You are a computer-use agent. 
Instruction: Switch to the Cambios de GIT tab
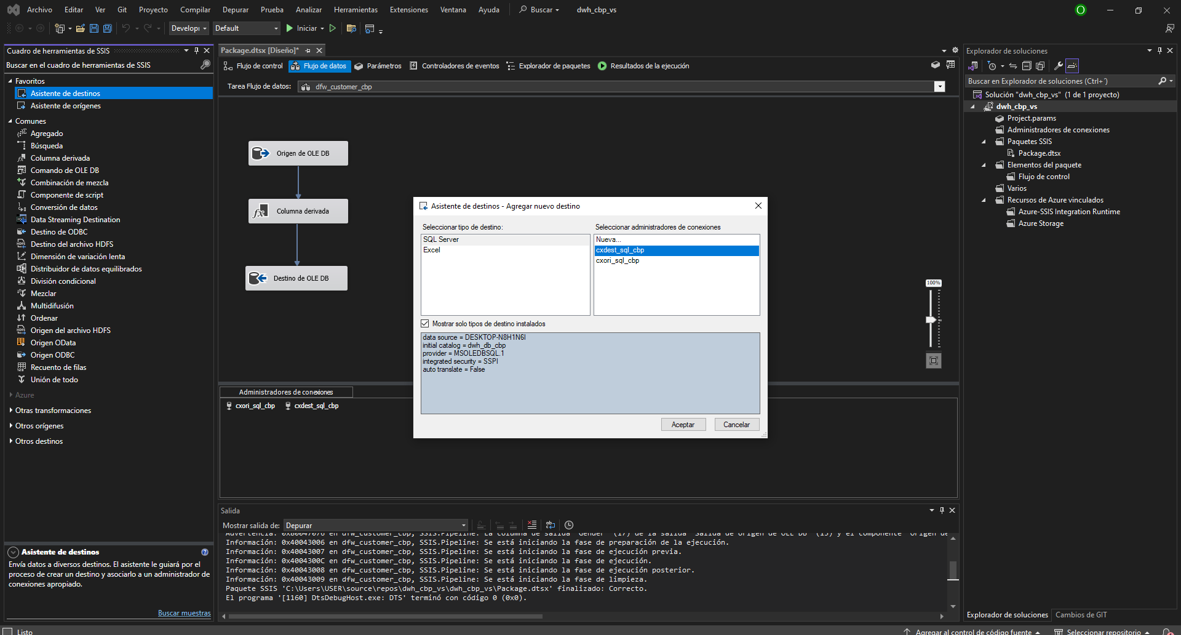(1081, 615)
